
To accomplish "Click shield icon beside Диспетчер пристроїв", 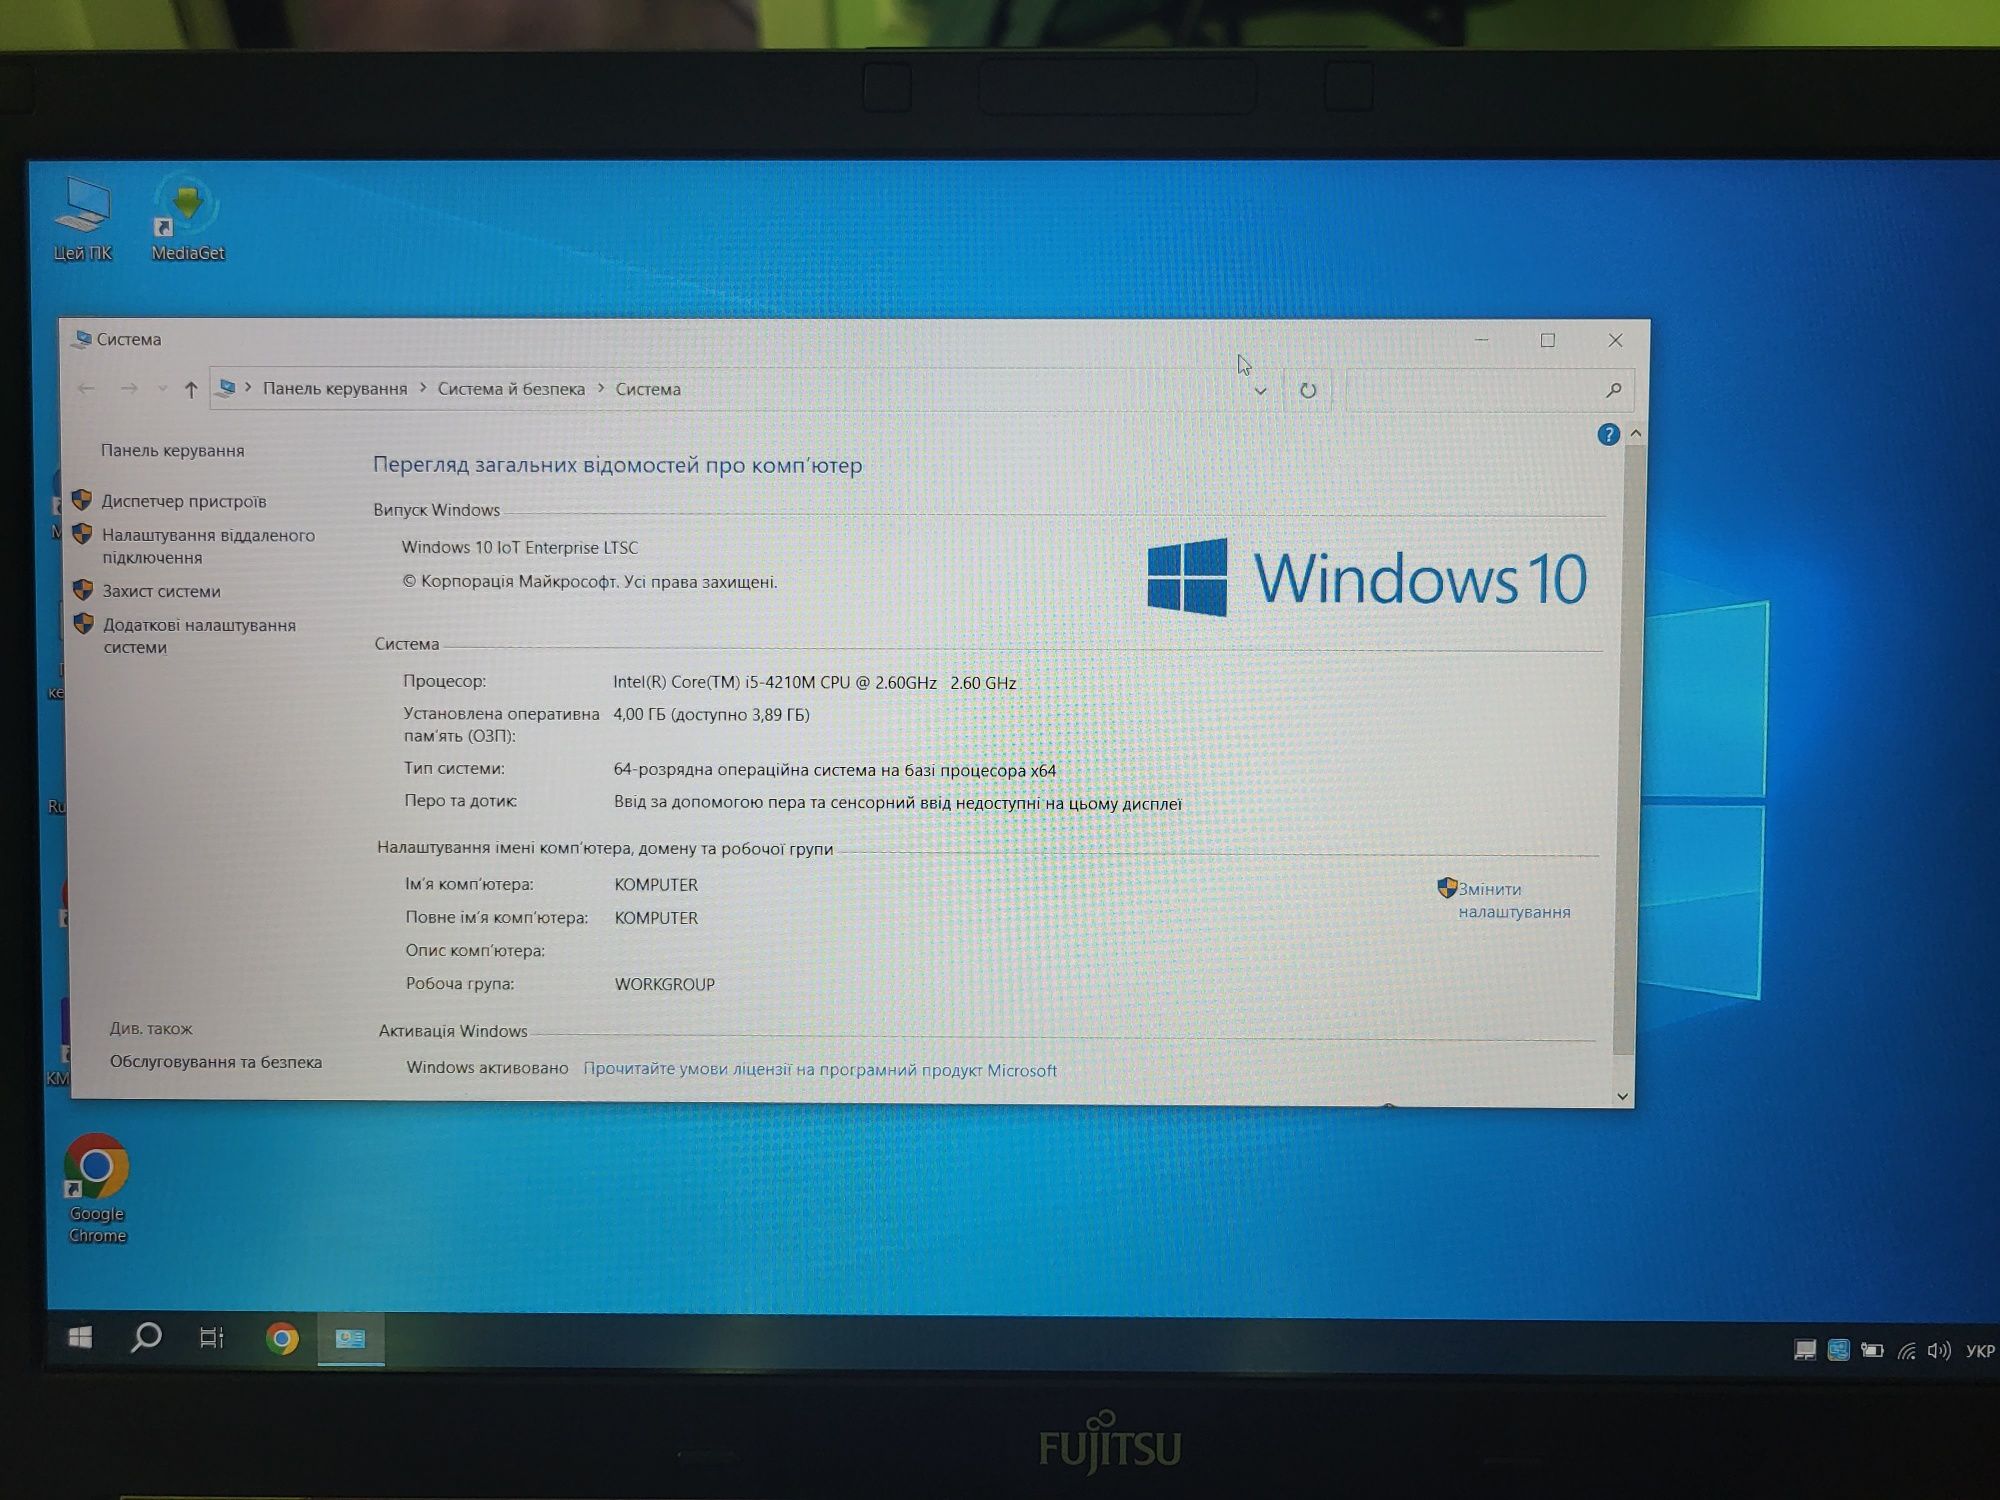I will [x=82, y=500].
